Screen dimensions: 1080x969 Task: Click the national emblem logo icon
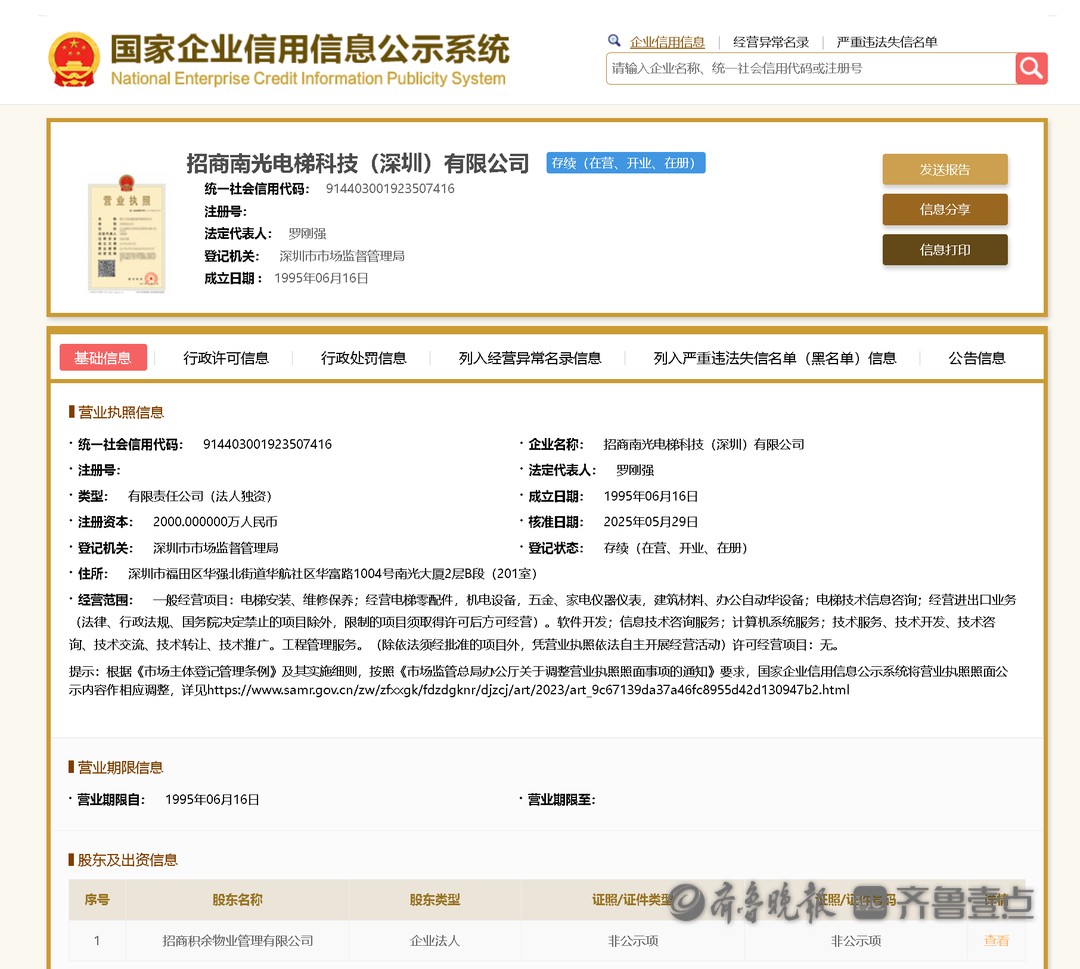click(x=74, y=60)
